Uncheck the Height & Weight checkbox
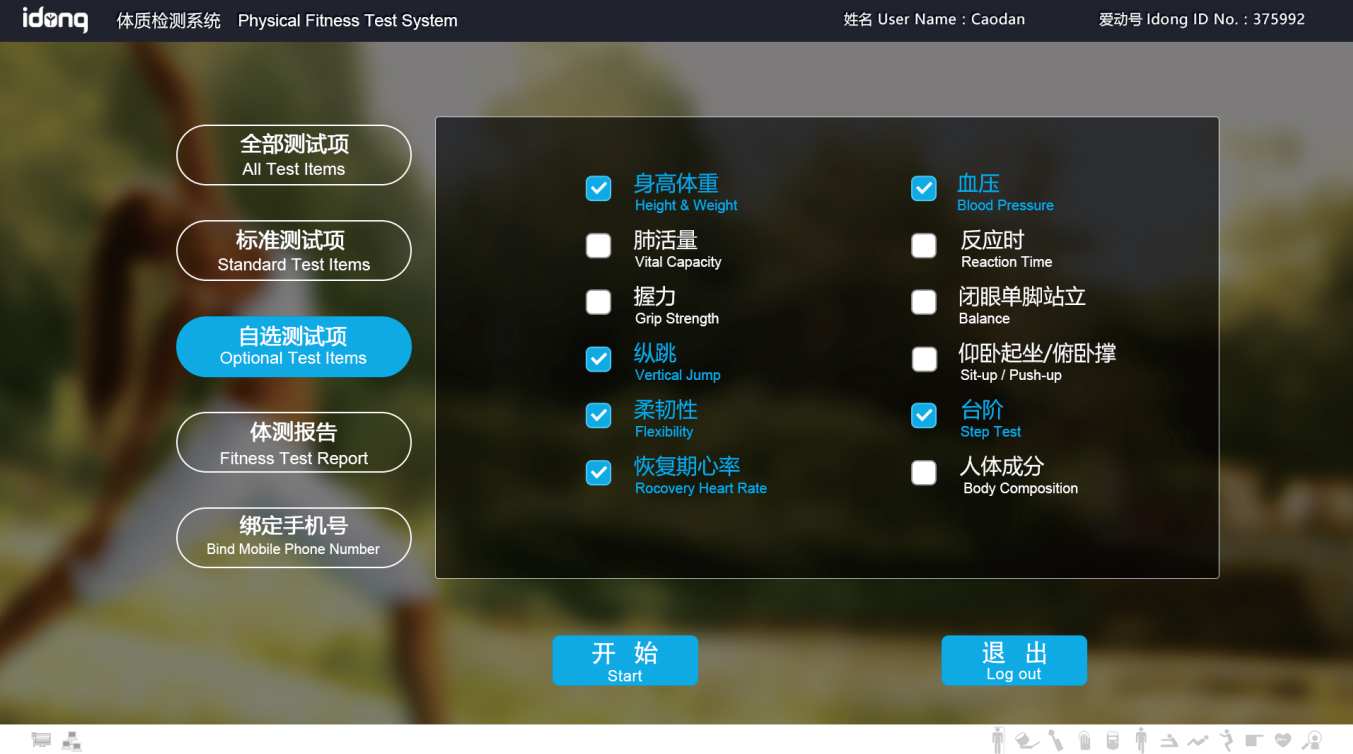 click(598, 188)
